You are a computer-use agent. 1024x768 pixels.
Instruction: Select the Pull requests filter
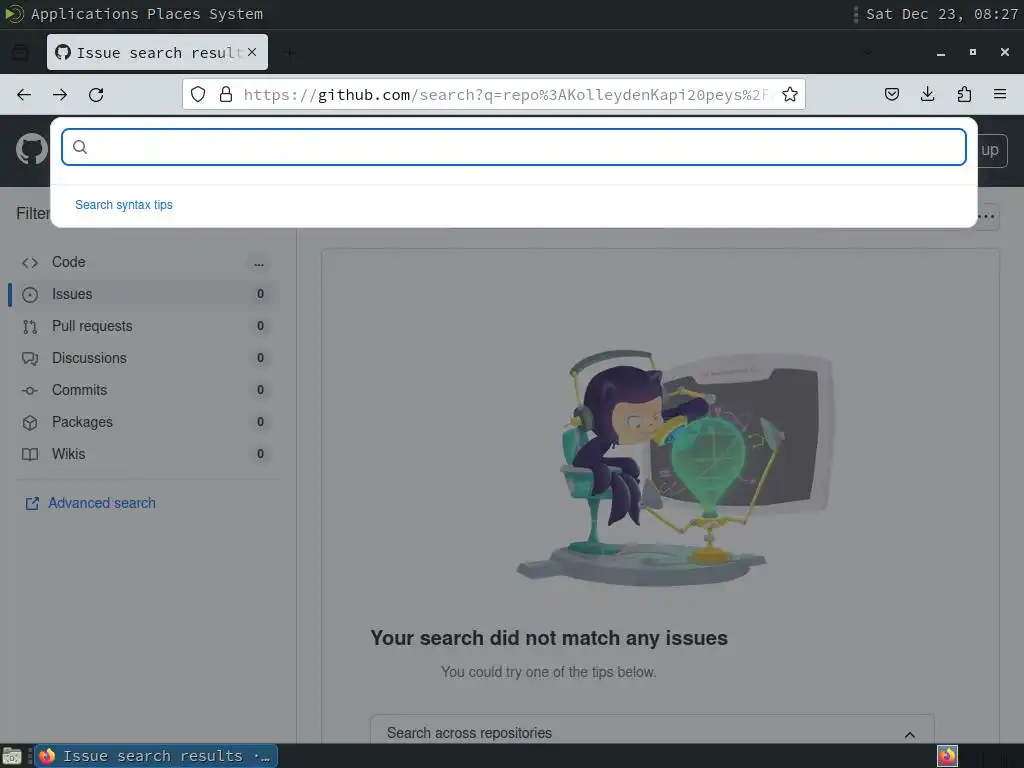pos(144,327)
